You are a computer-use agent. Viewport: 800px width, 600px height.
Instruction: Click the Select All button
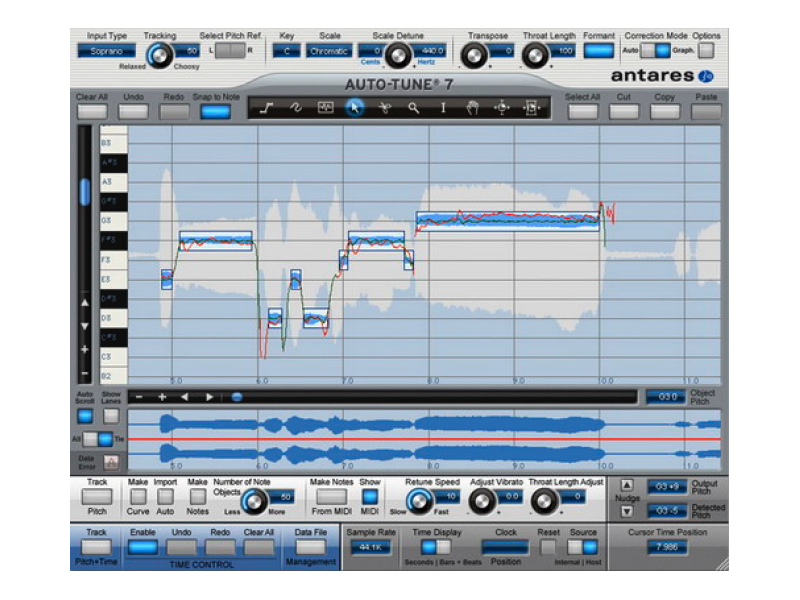click(583, 112)
